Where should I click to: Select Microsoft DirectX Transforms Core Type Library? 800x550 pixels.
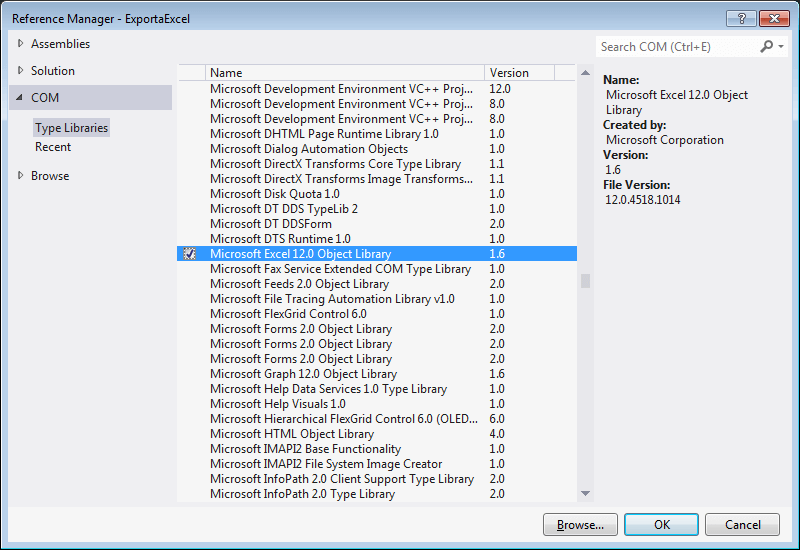(377, 164)
